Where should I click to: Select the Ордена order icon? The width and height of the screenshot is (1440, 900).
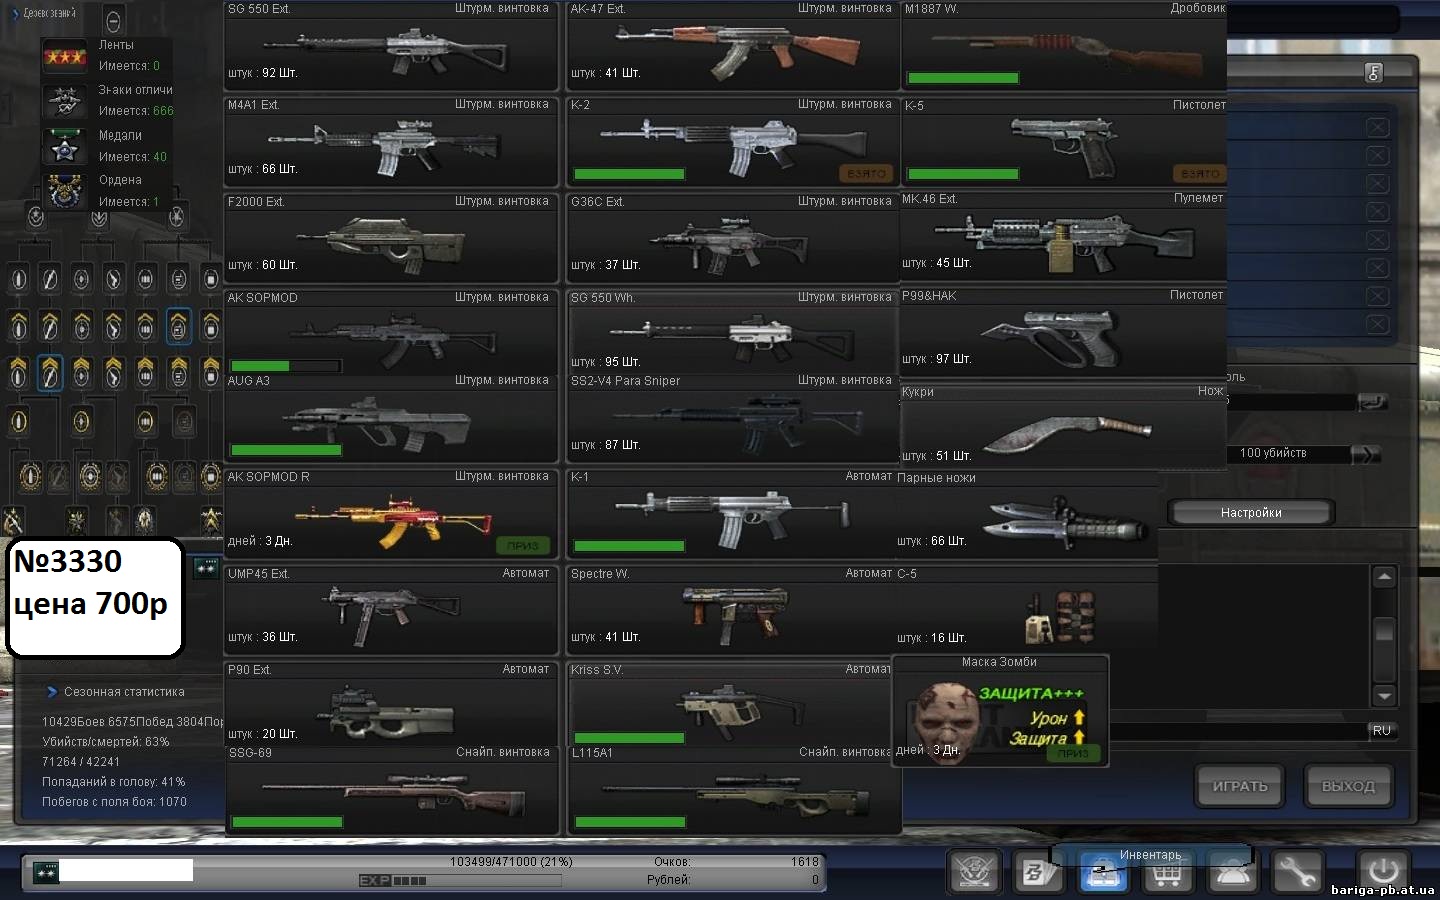coord(65,191)
